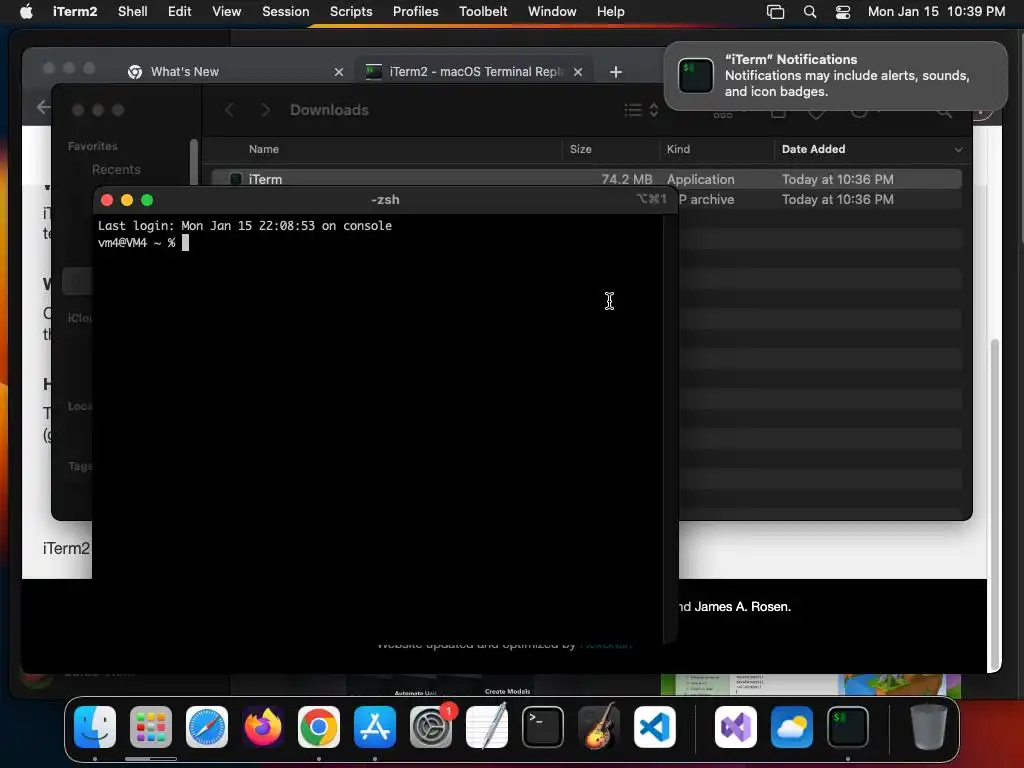Open Control Center in the menu bar
This screenshot has width=1024, height=768.
point(843,12)
